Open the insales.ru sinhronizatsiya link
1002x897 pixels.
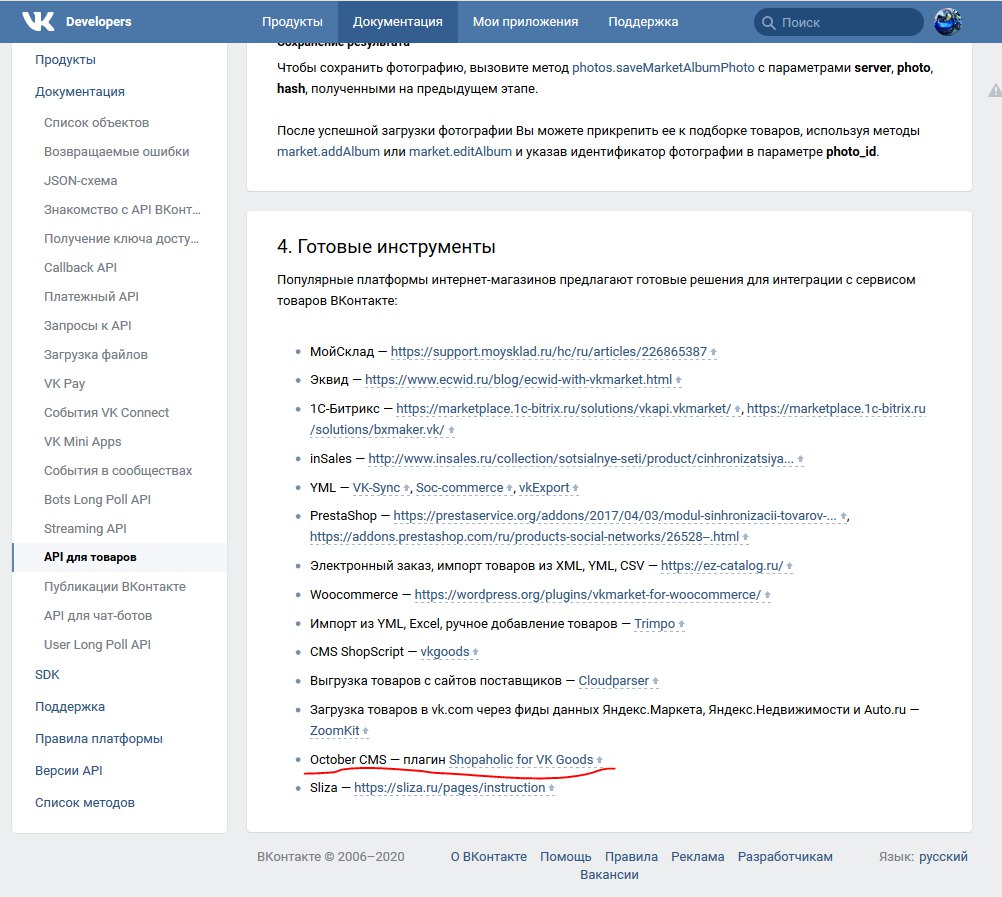pyautogui.click(x=581, y=458)
